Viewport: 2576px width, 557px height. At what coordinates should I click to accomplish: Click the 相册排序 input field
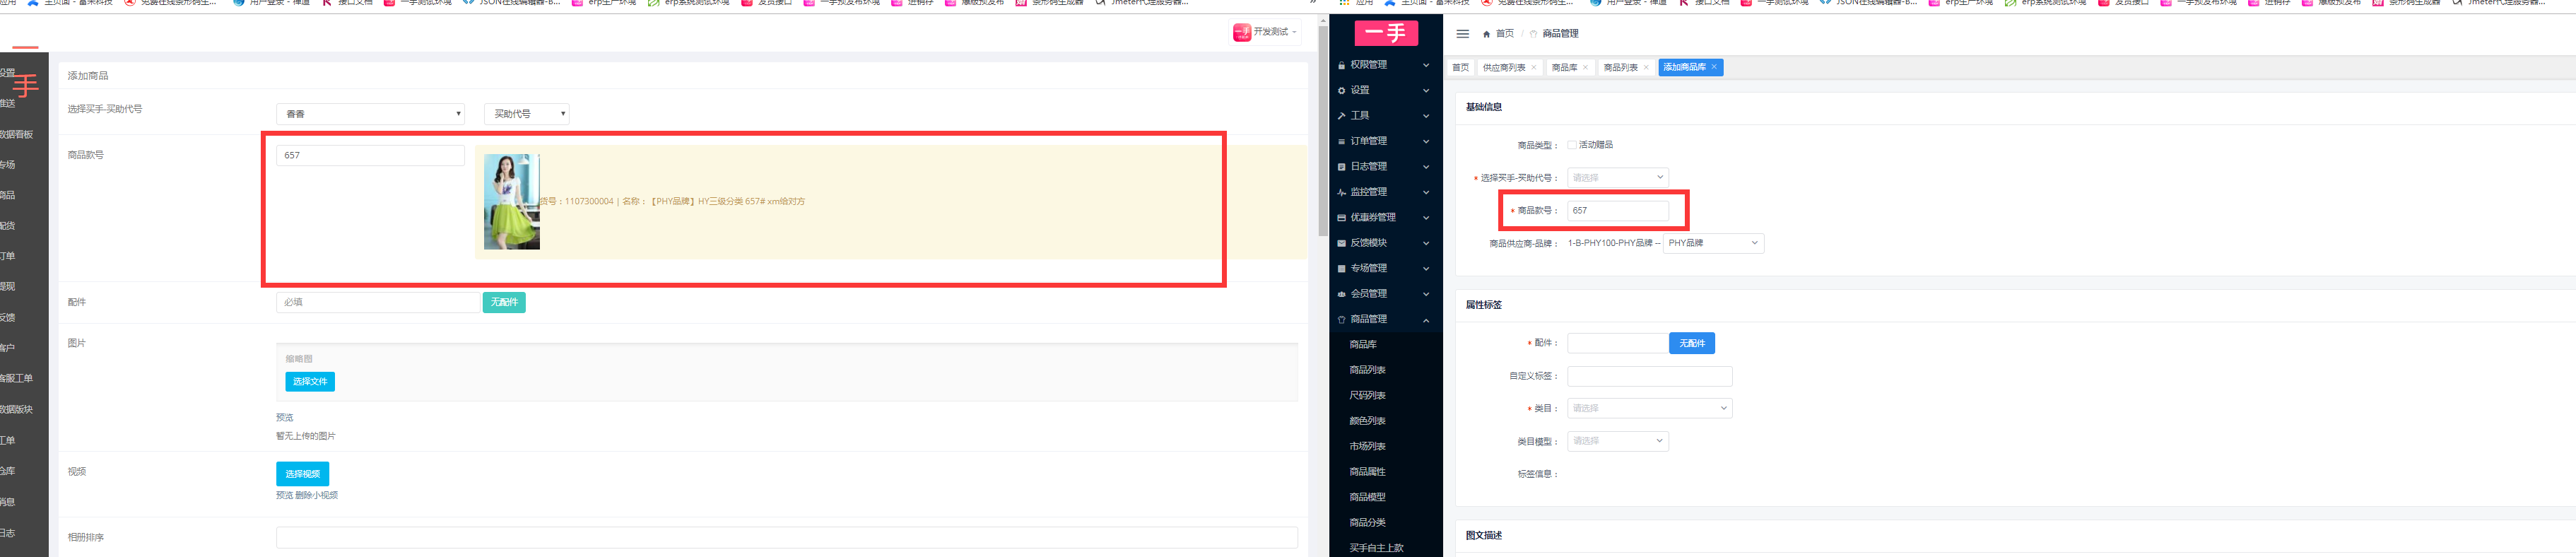(x=787, y=538)
